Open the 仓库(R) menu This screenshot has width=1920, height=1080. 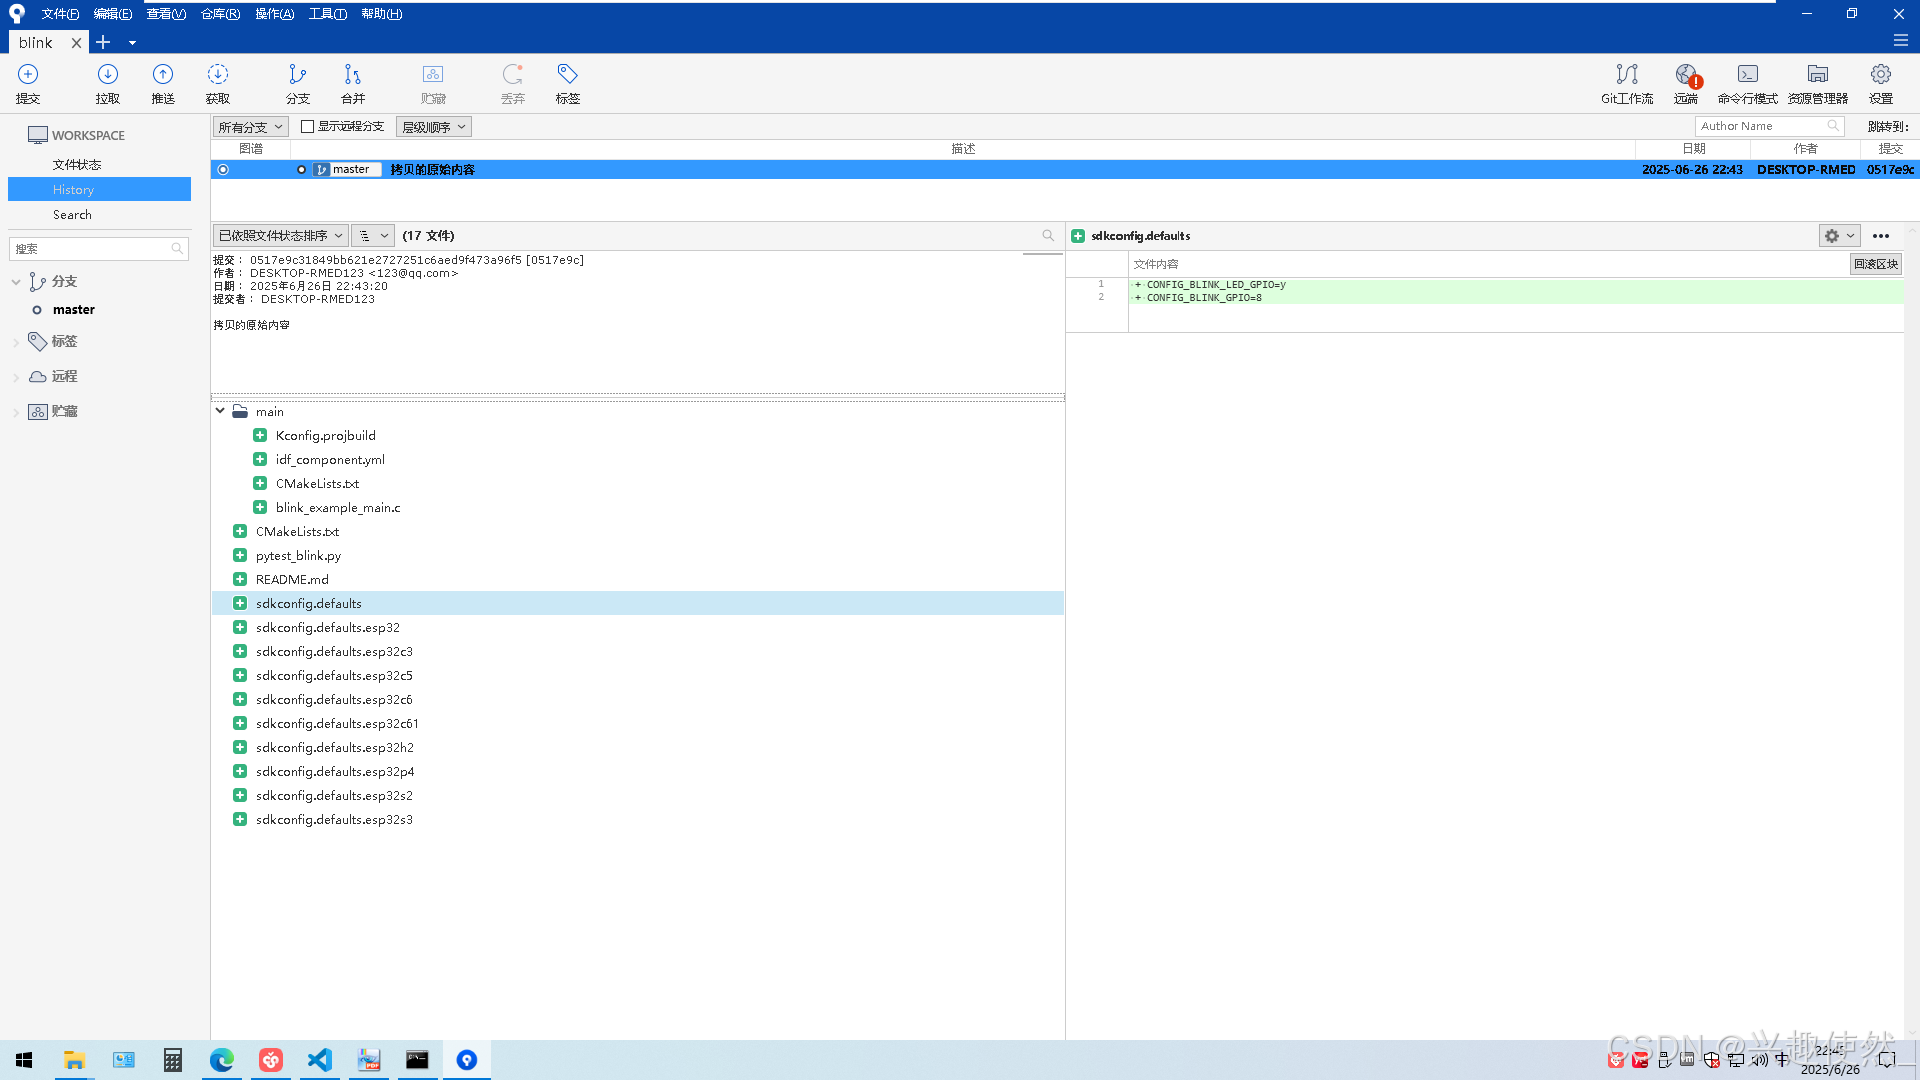tap(220, 14)
